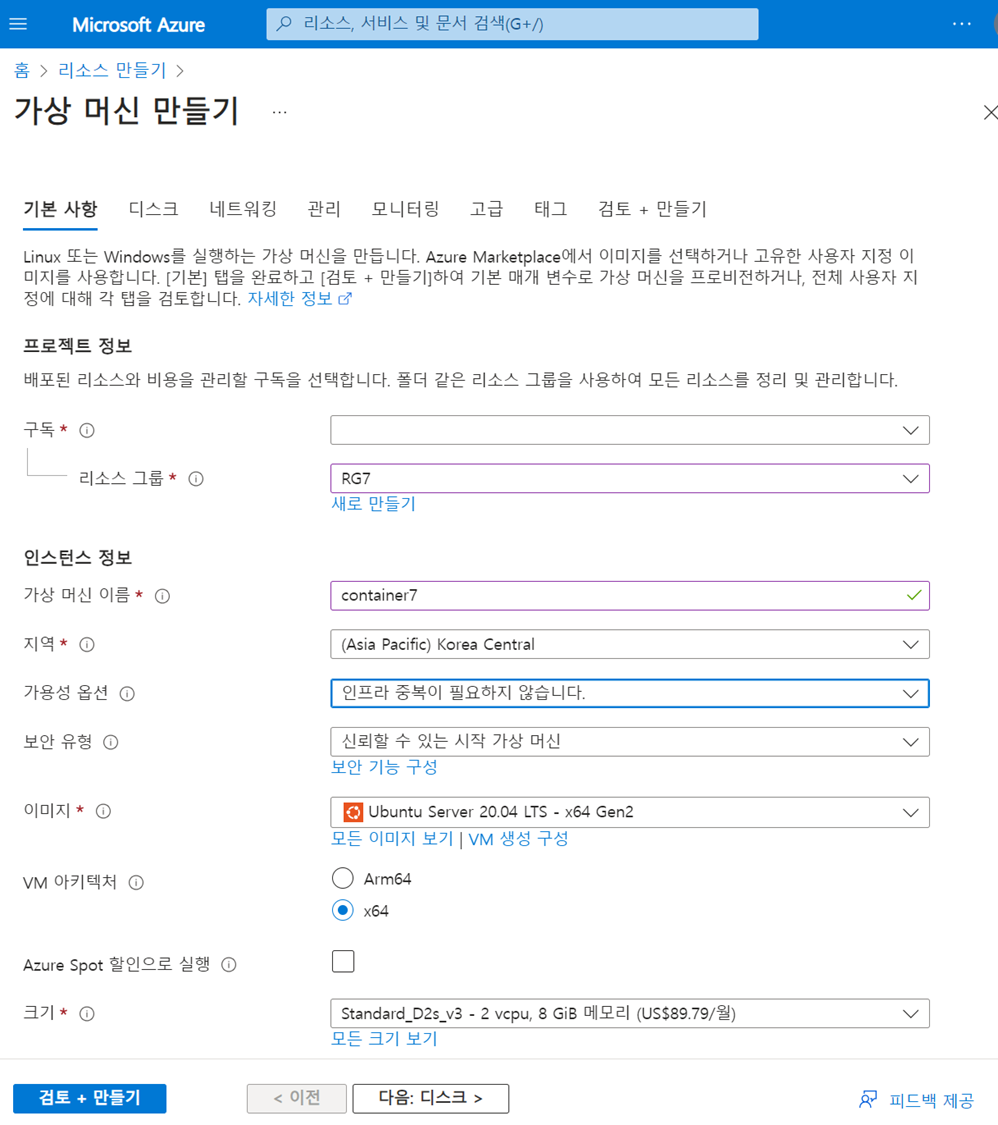Click info icon for 가상 머신 이름
This screenshot has height=1125, width=998.
coord(163,596)
